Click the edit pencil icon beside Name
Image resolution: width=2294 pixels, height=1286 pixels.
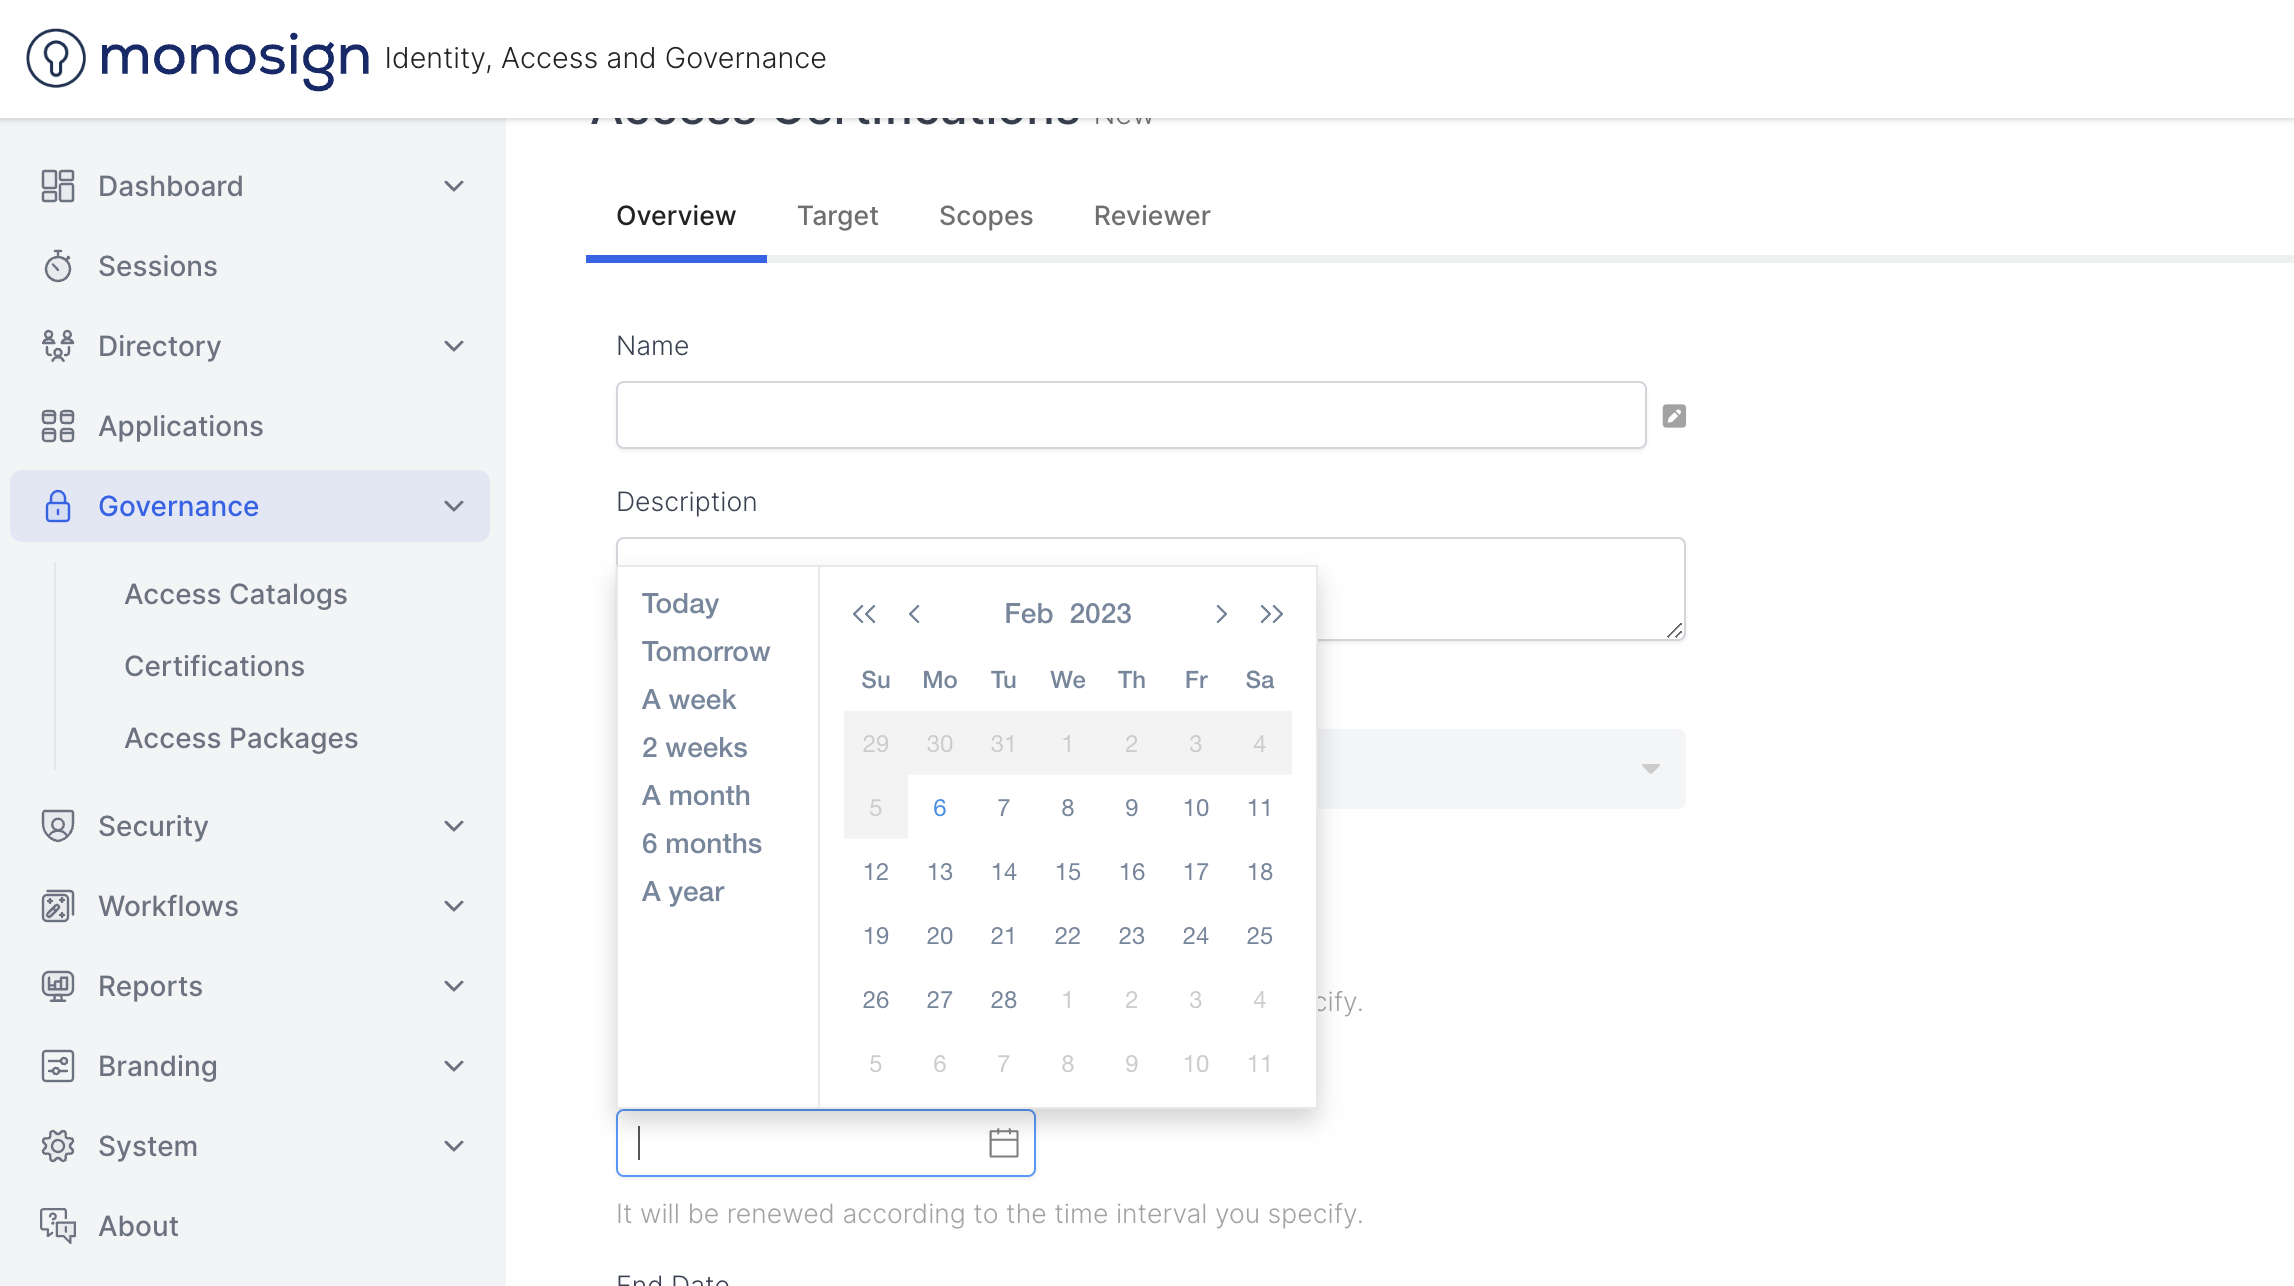(1674, 416)
